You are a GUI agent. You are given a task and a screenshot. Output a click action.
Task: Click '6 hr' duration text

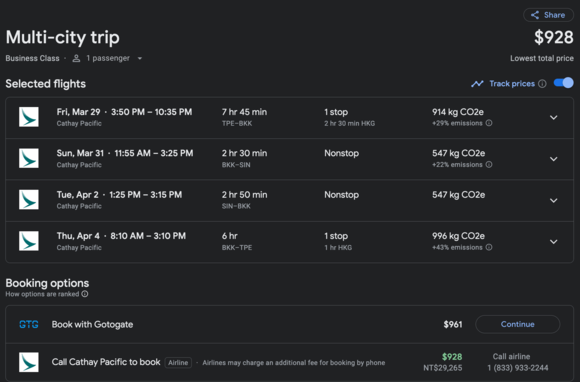click(x=230, y=236)
